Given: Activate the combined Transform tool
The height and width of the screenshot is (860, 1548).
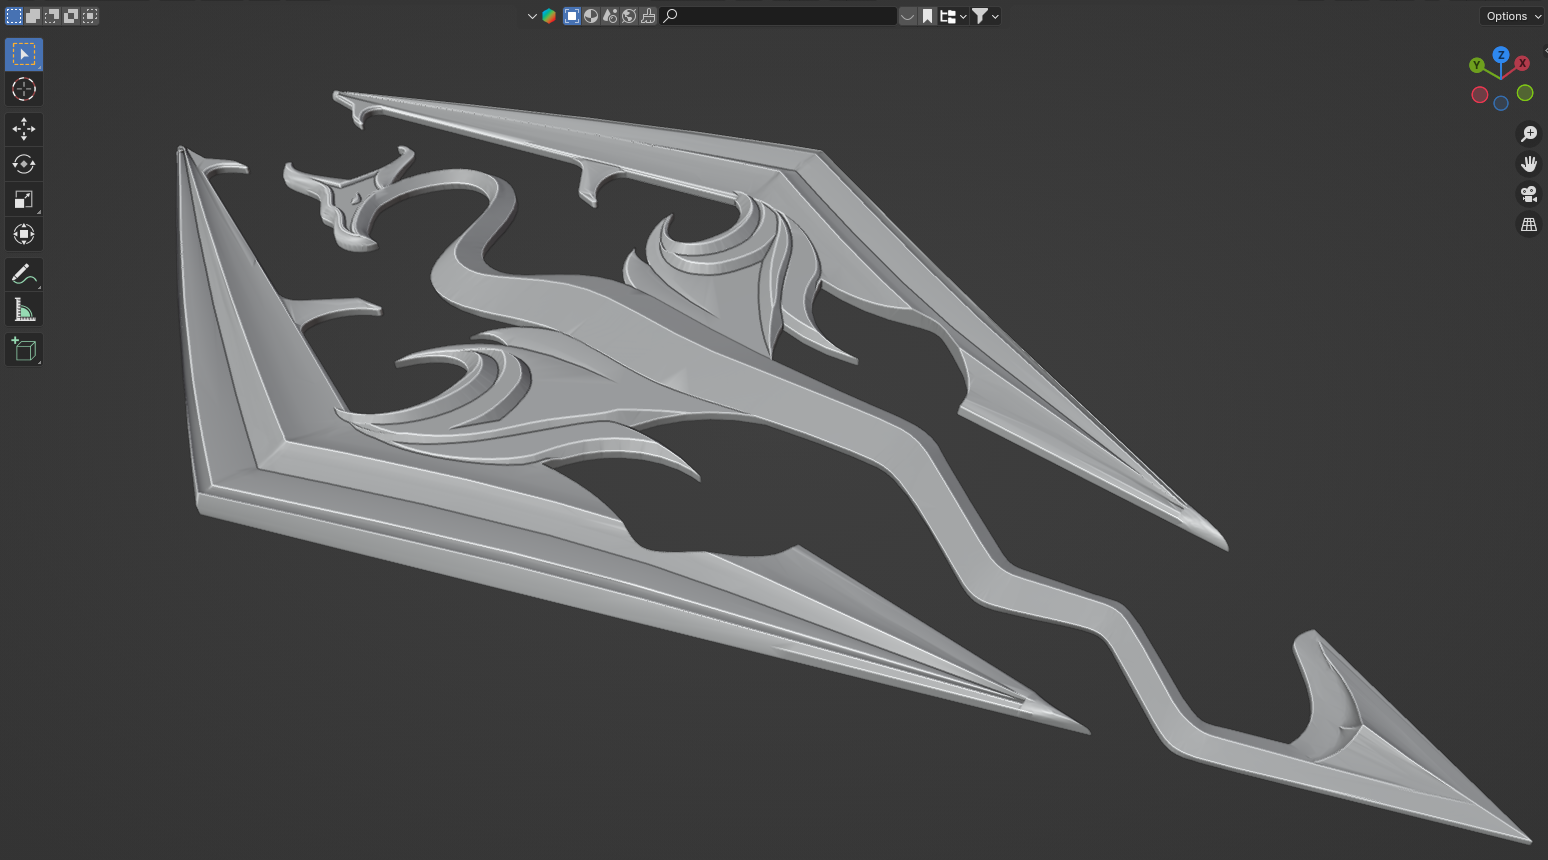Looking at the screenshot, I should pos(24,234).
